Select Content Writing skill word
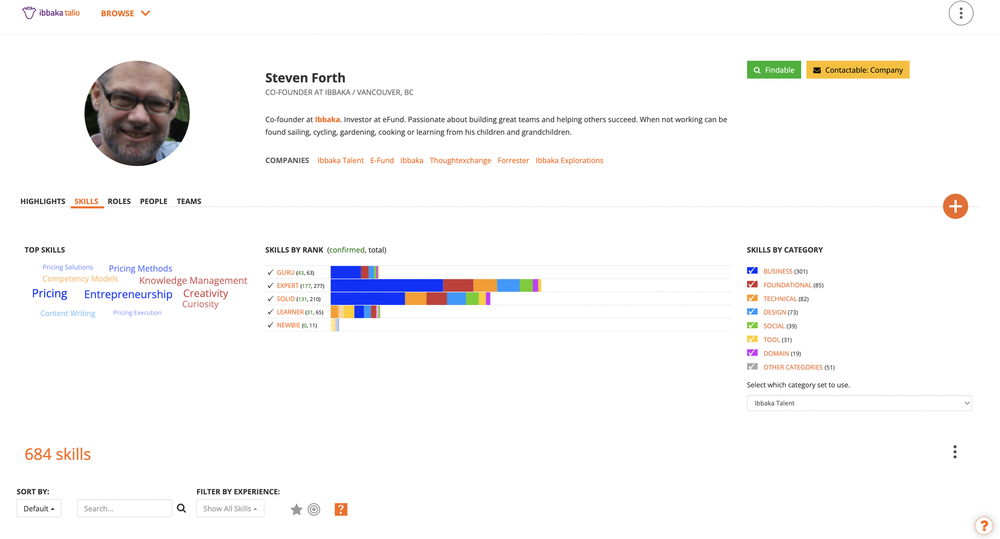Screen dimensions: 1000x539 point(68,313)
